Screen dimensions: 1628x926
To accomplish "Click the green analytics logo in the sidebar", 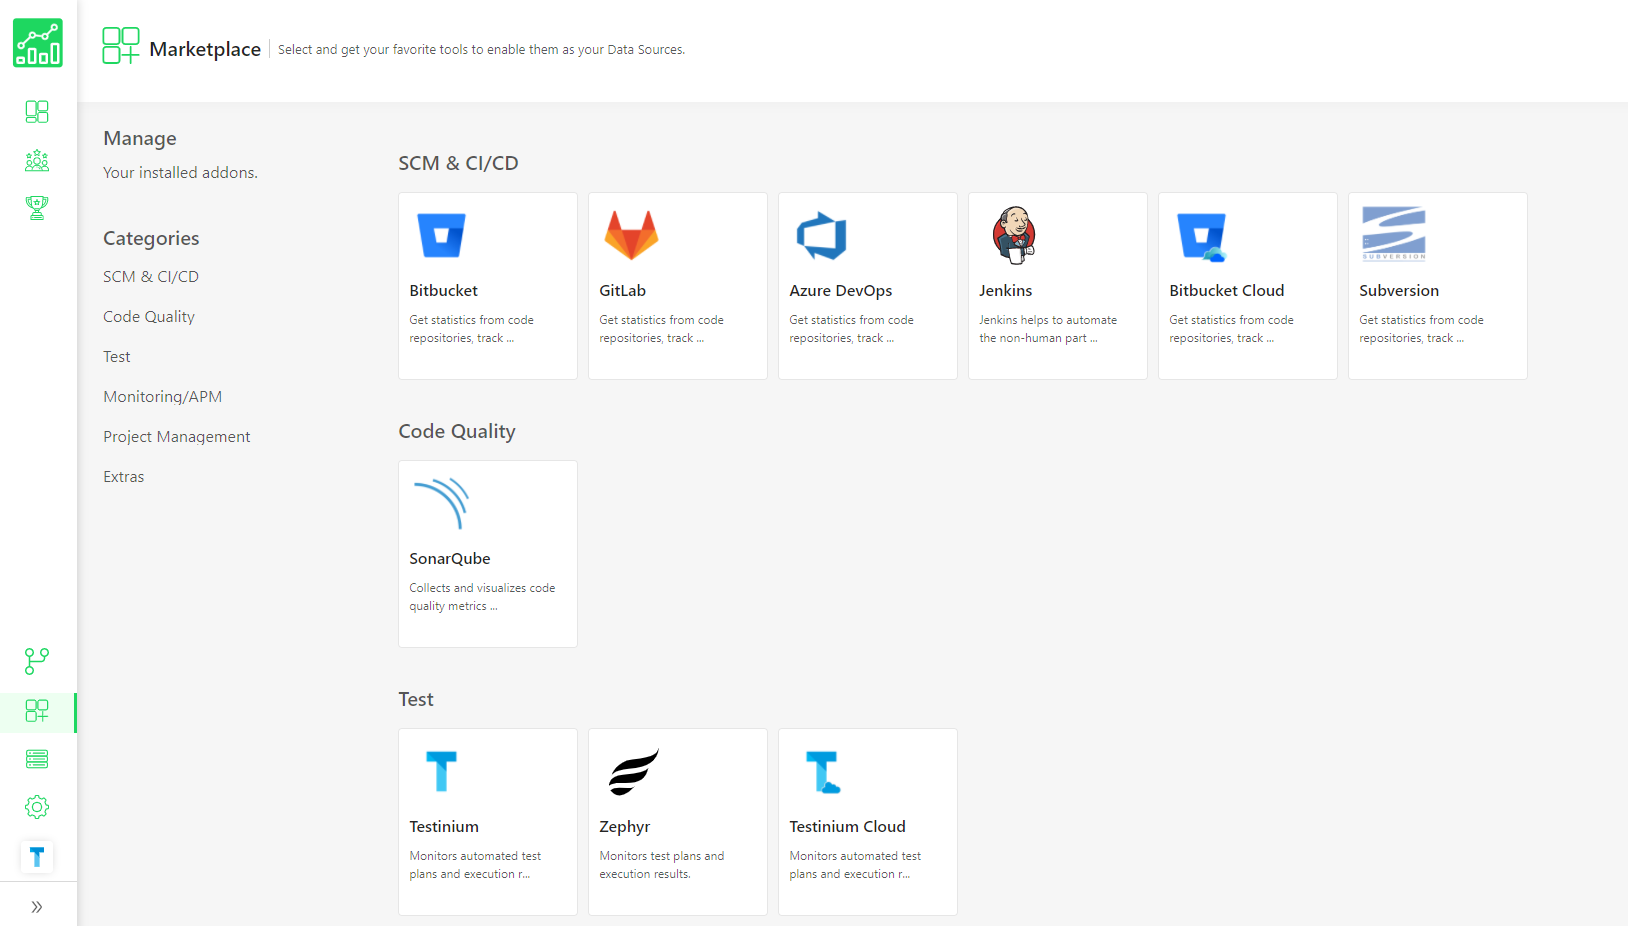I will coord(38,43).
